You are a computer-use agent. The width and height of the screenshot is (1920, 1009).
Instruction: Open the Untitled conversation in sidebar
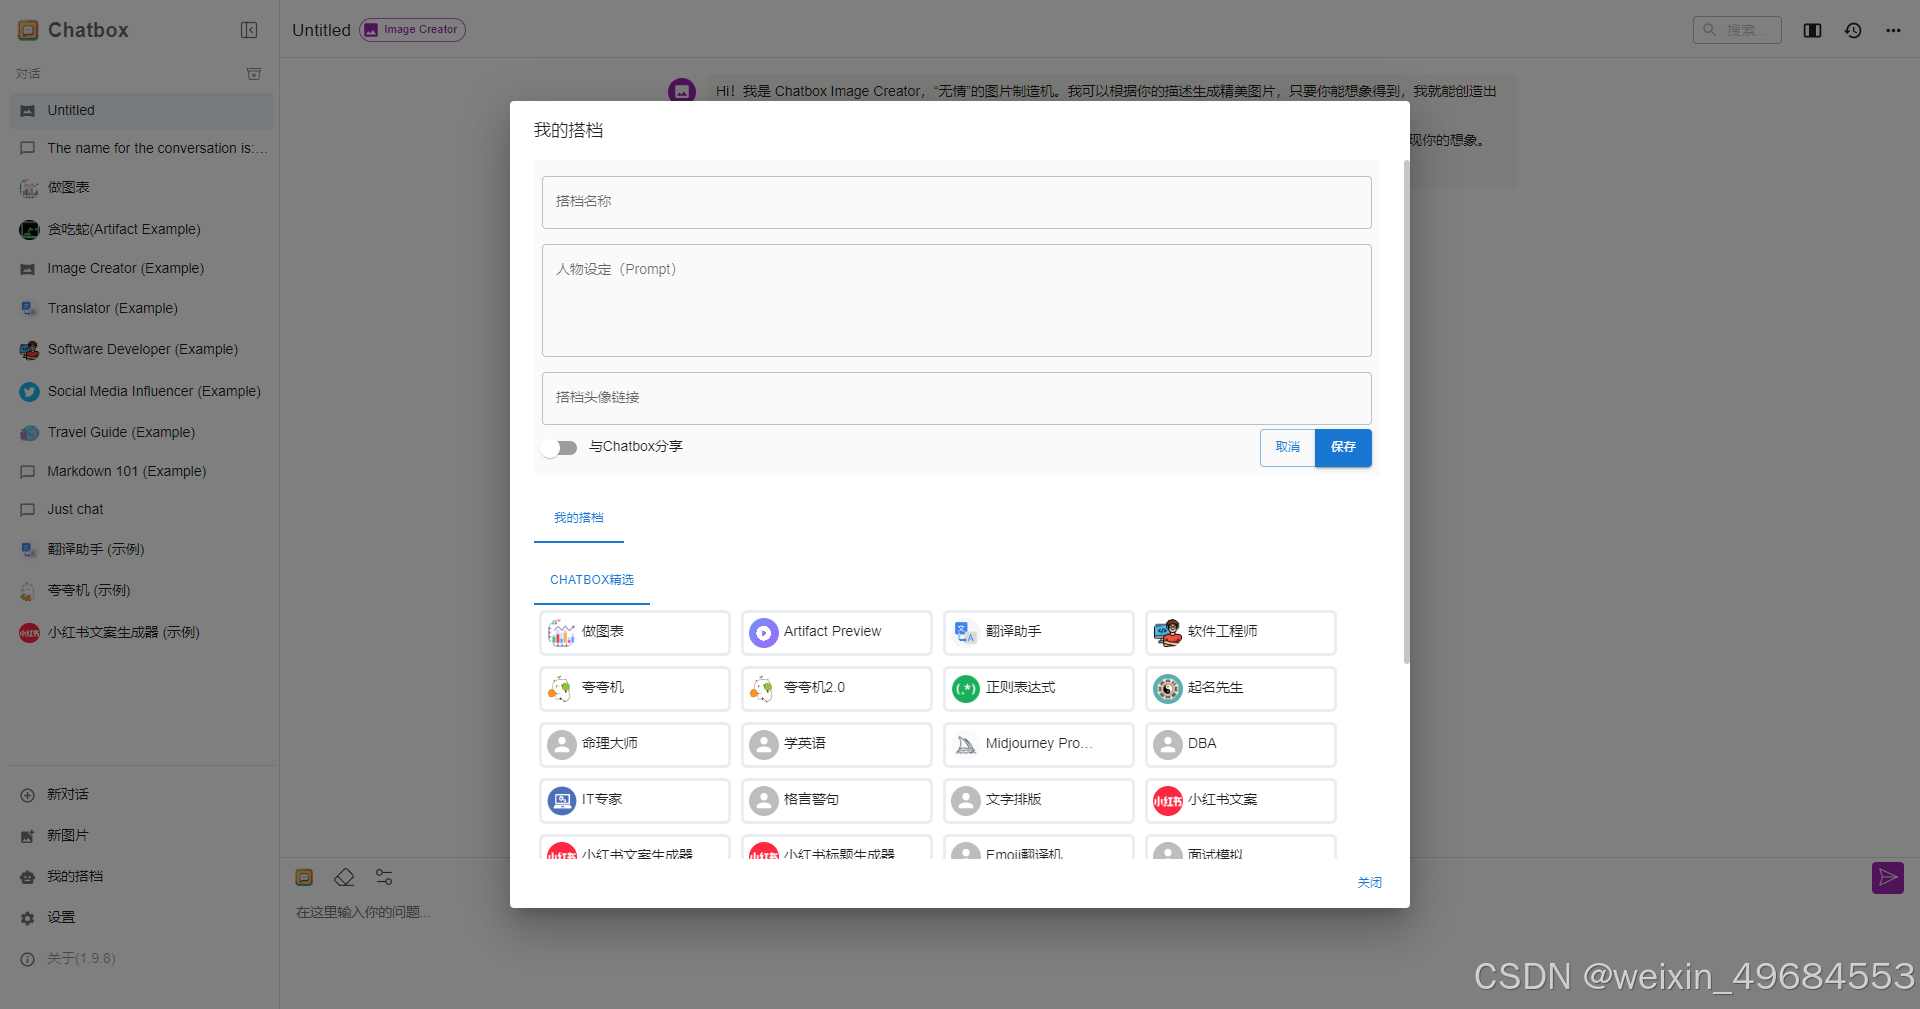[141, 111]
